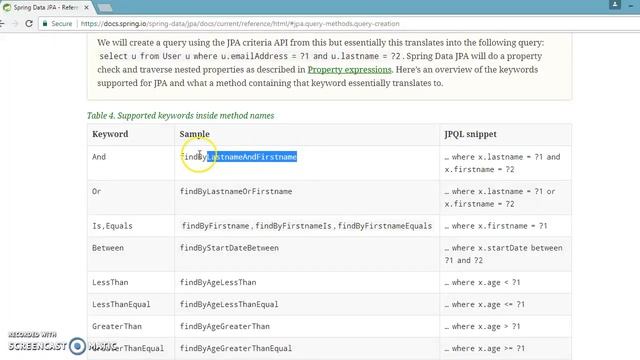Open the Property expressions link
Viewport: 640px width, 360px height.
pyautogui.click(x=349, y=69)
